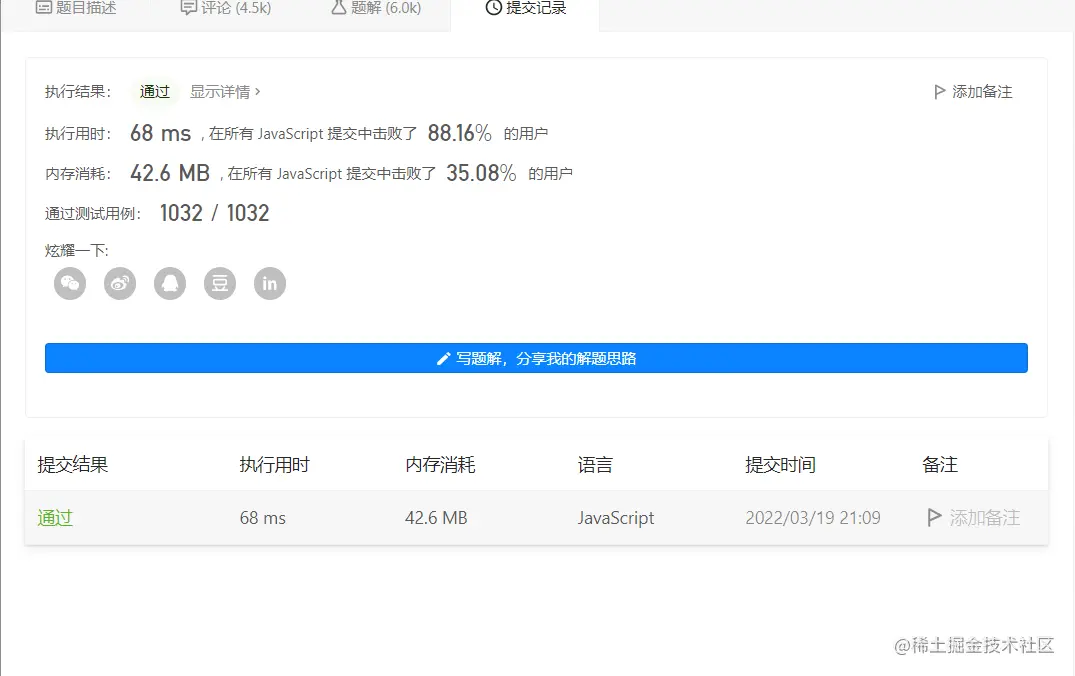Expand 显示详情 for the result

(225, 92)
